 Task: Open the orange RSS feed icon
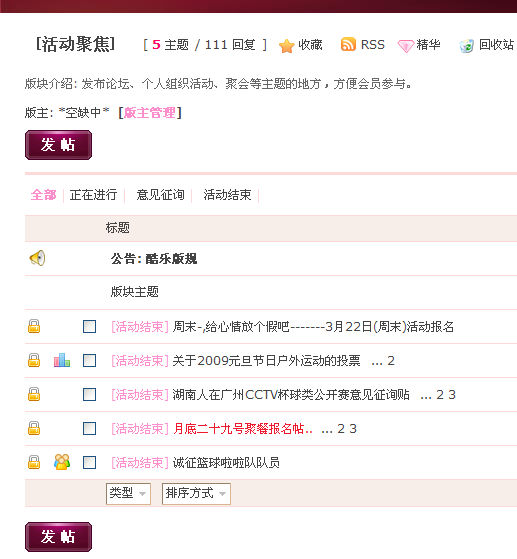pos(348,44)
